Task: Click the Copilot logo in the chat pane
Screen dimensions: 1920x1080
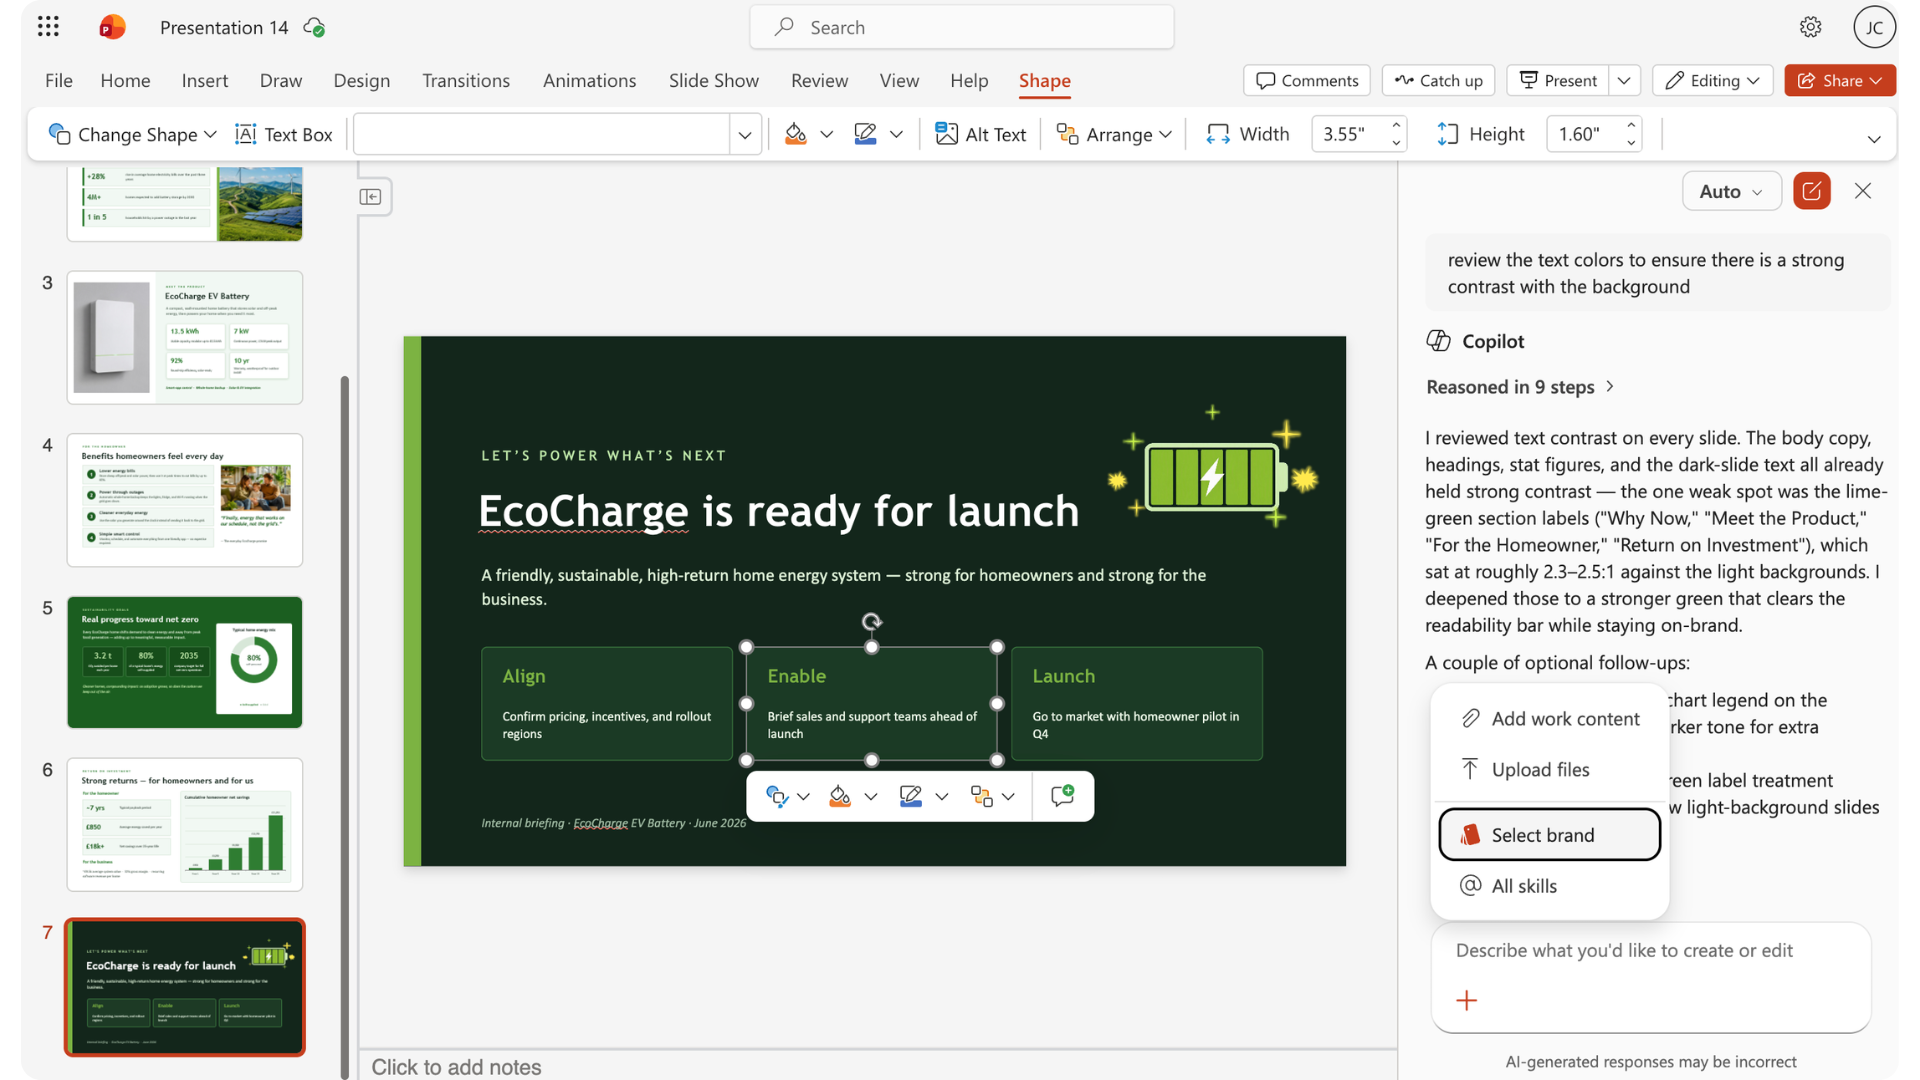Action: click(1438, 341)
